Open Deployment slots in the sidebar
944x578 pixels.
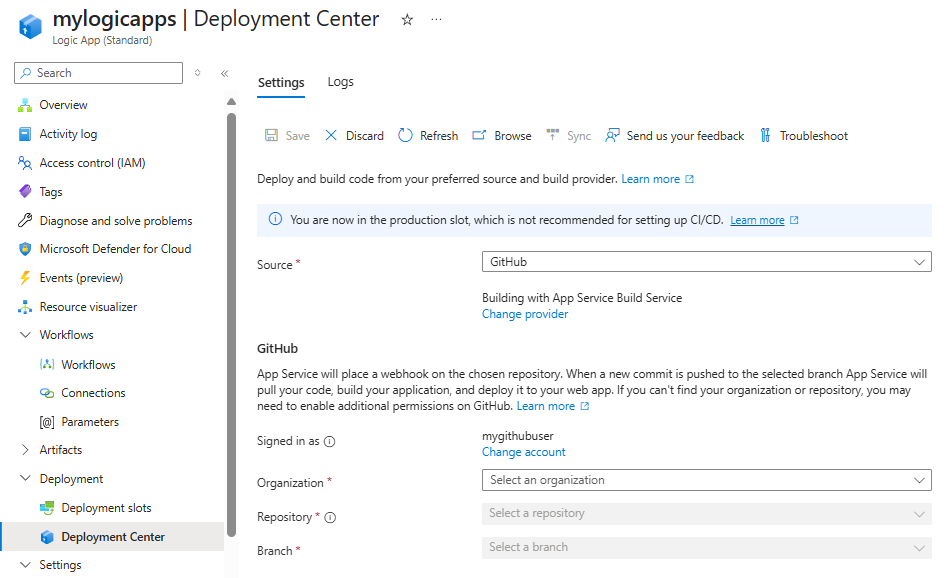(x=106, y=508)
